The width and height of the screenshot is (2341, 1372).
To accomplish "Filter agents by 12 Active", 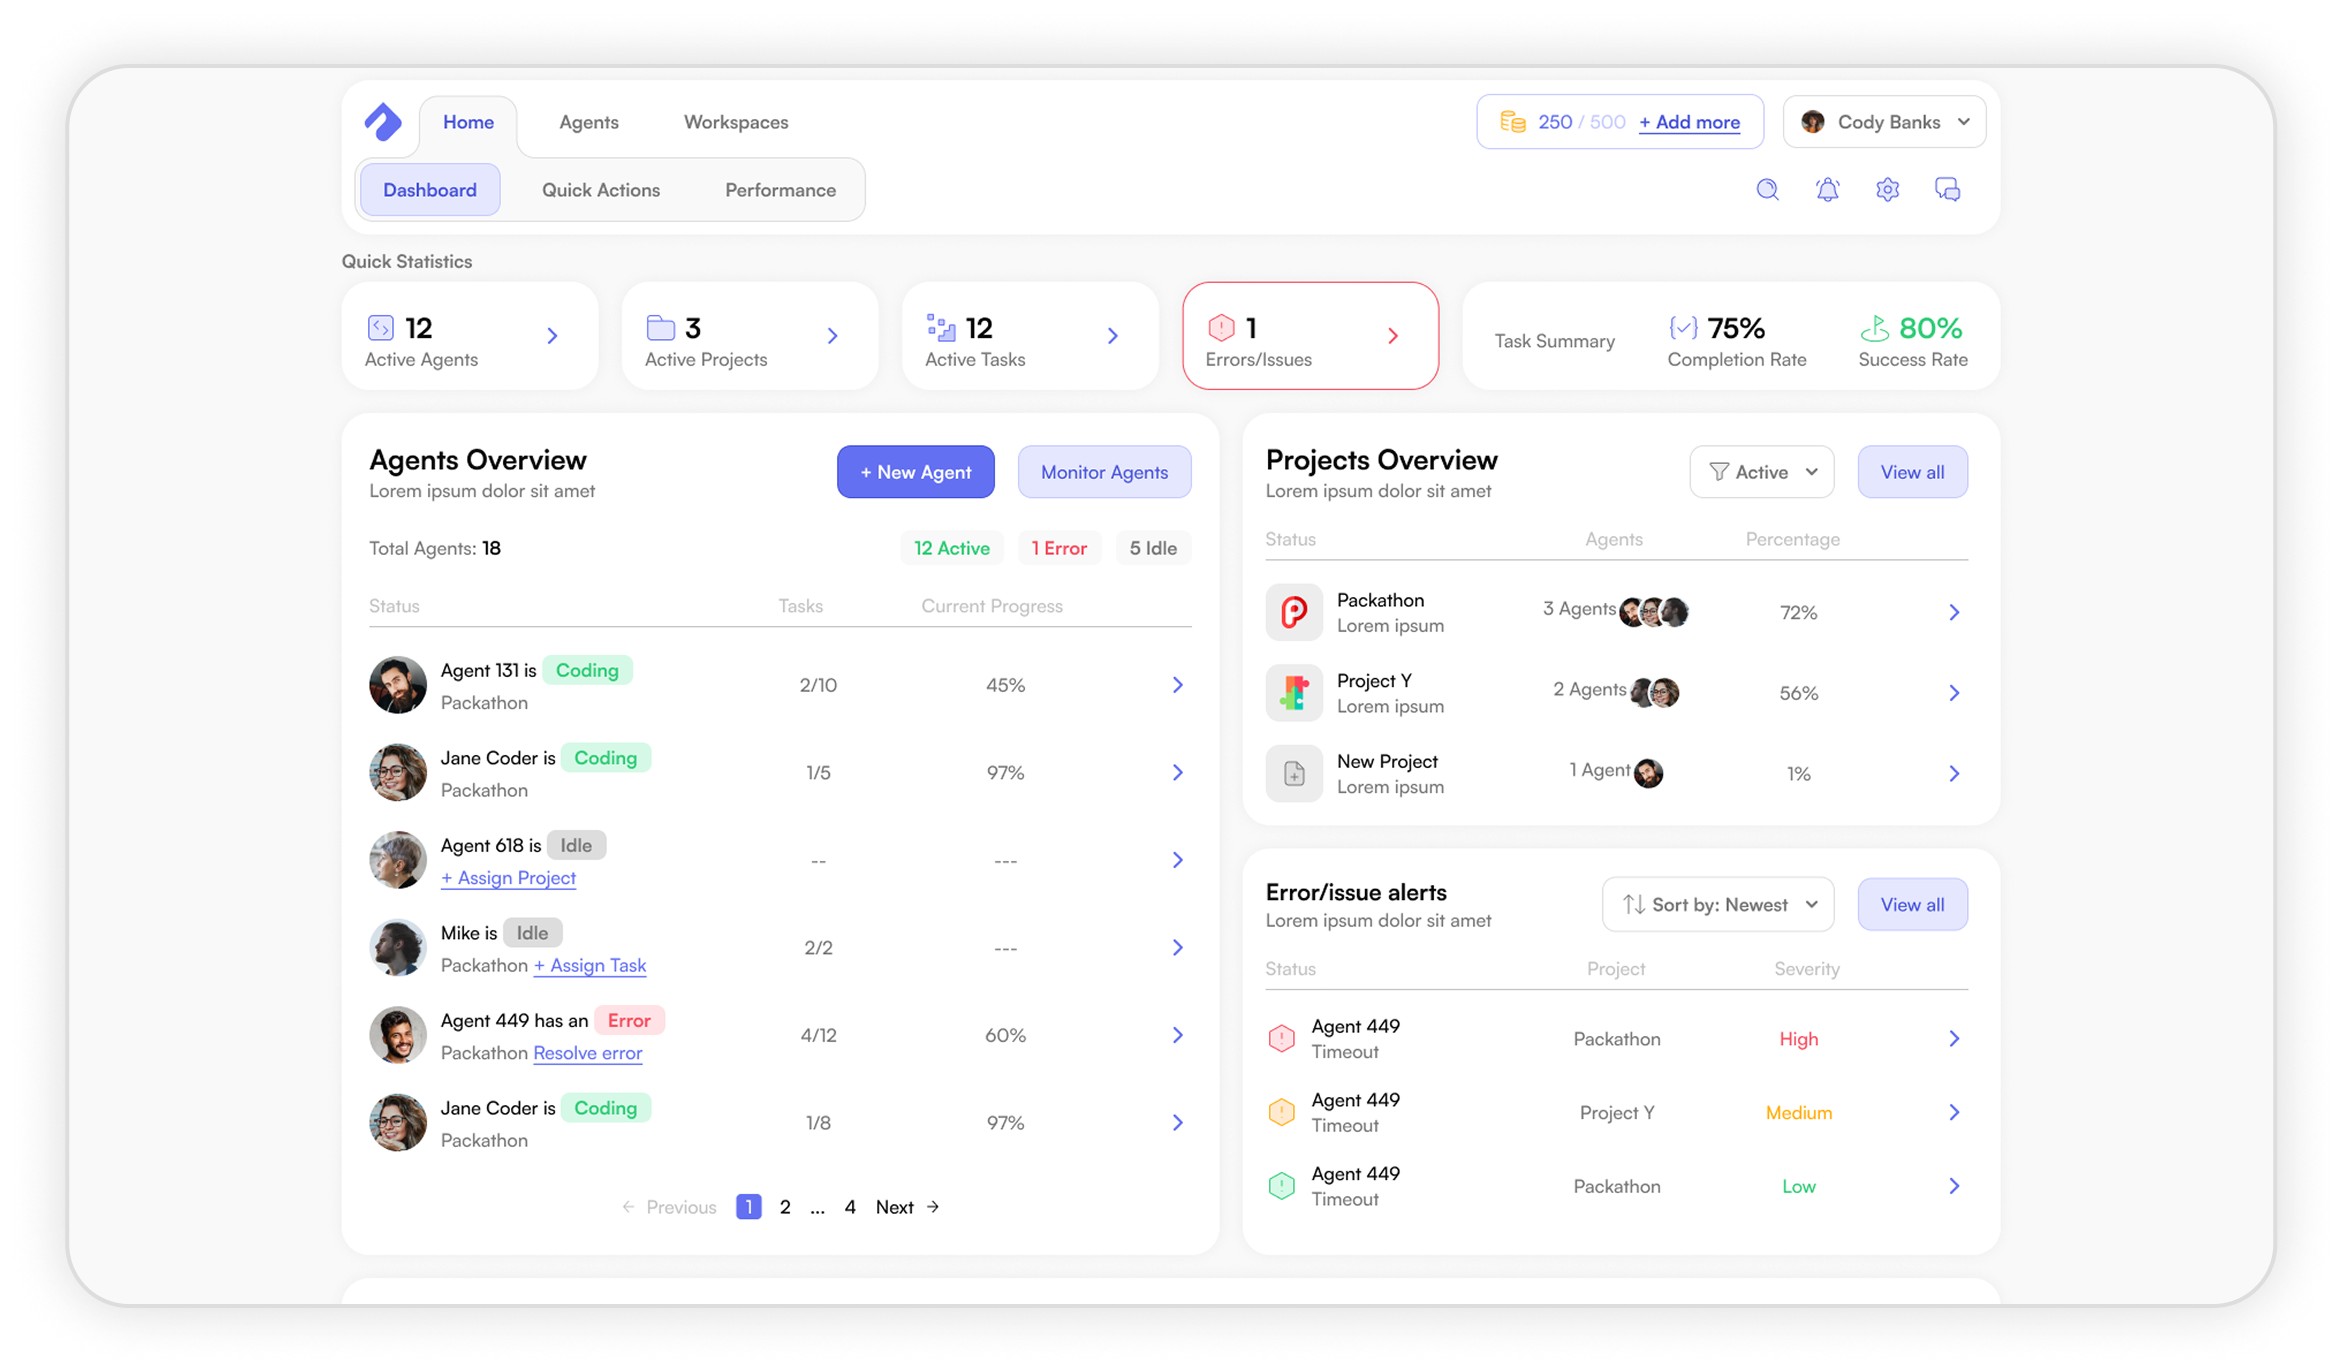I will click(x=951, y=548).
